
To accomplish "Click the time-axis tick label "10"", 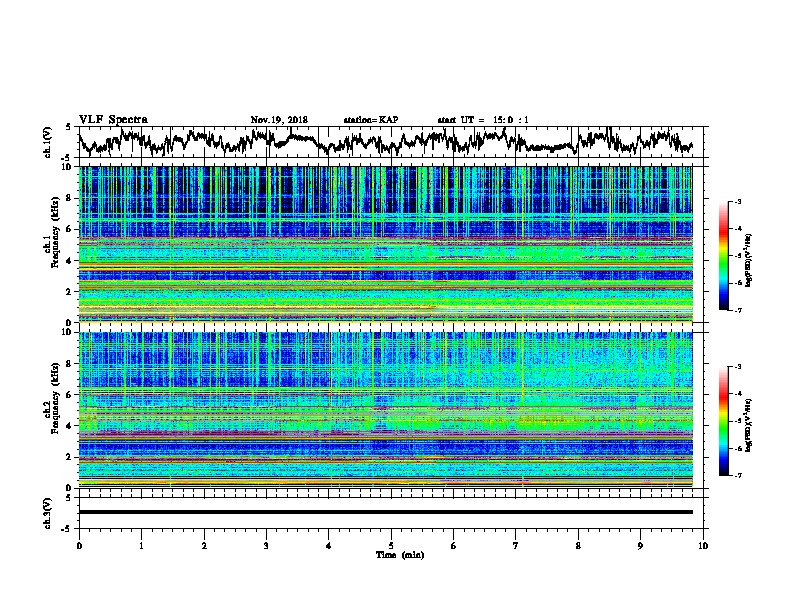I will tap(703, 546).
